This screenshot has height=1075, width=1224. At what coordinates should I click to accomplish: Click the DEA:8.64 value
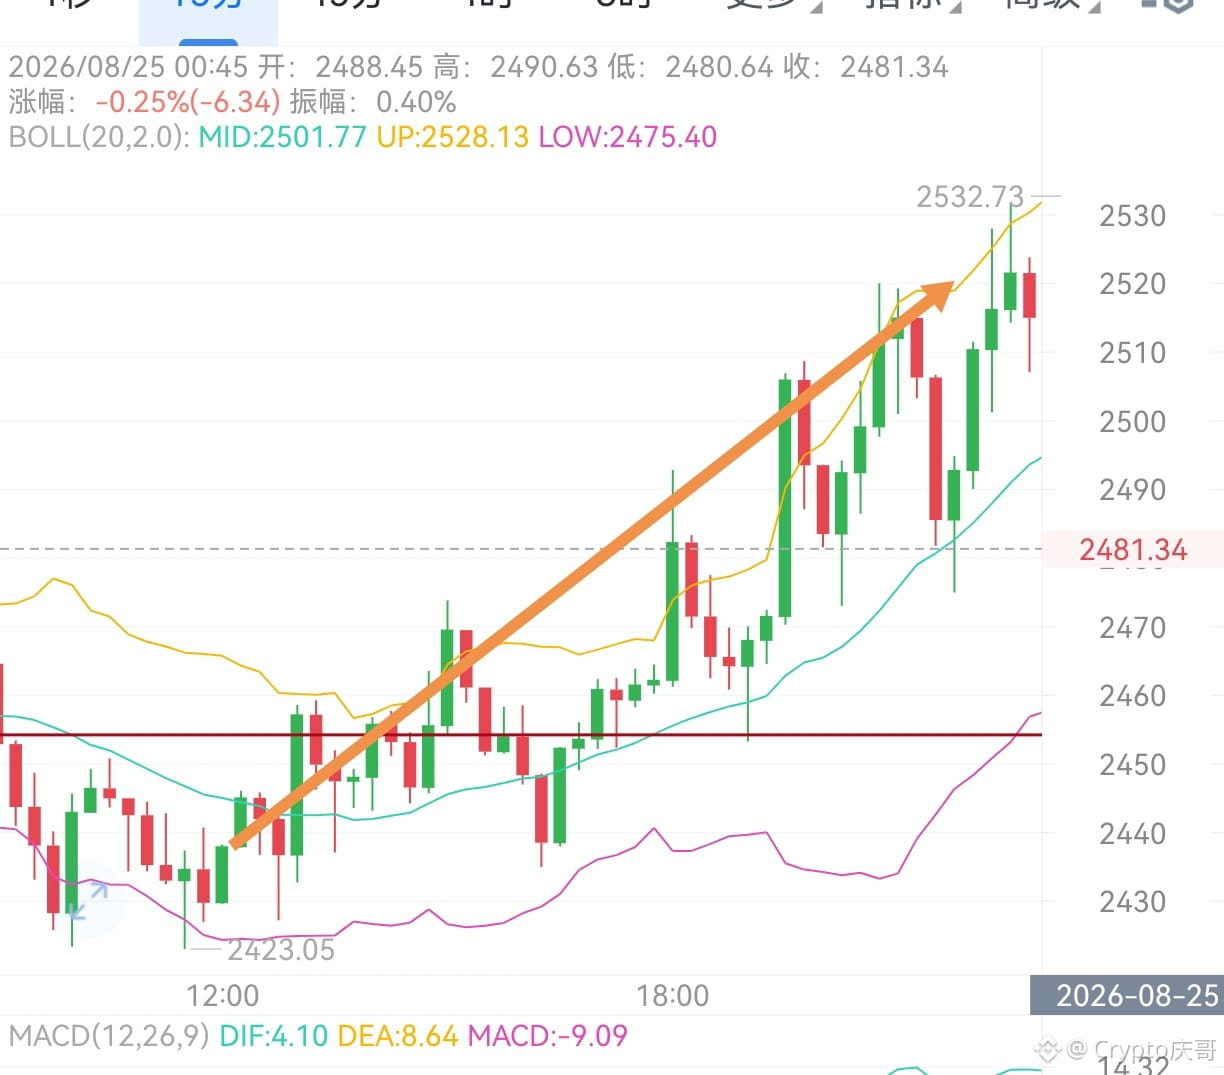point(398,1035)
